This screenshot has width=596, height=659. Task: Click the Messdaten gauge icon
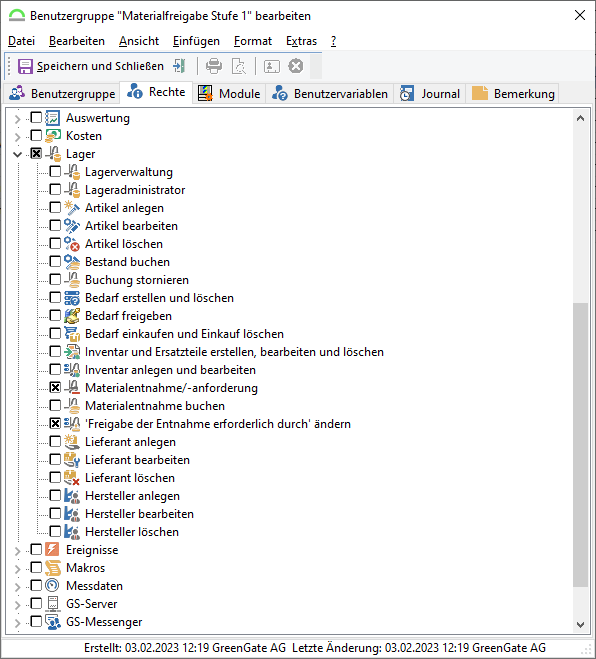click(x=53, y=585)
